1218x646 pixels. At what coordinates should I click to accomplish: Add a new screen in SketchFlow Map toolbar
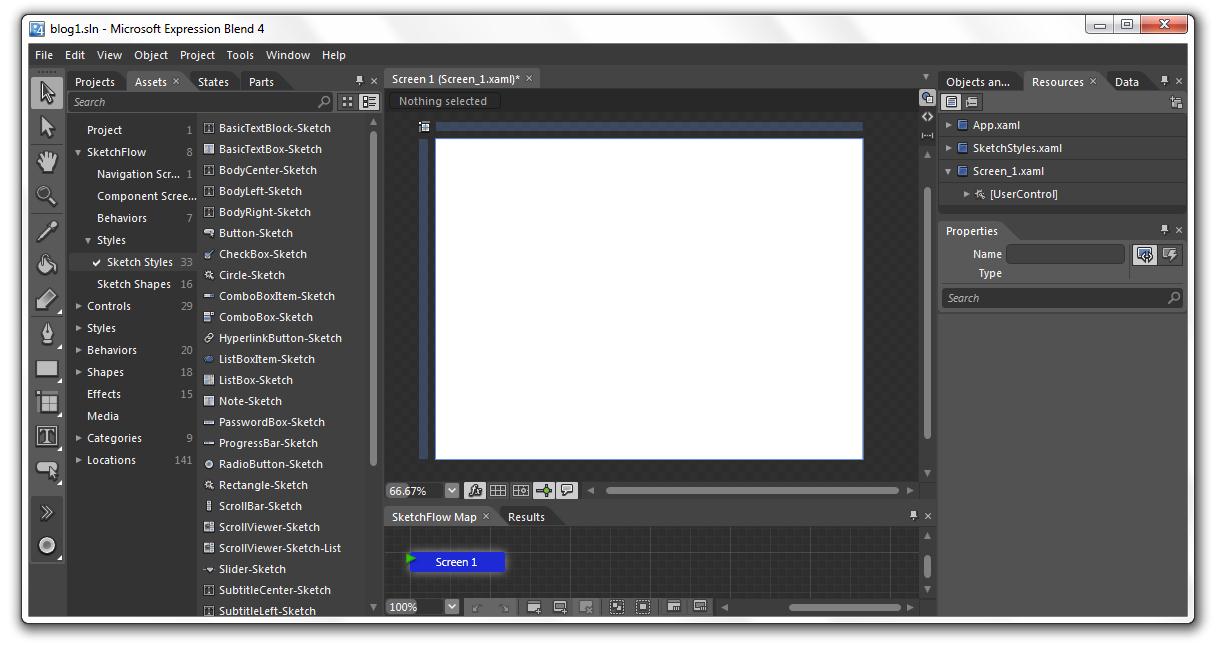click(533, 605)
